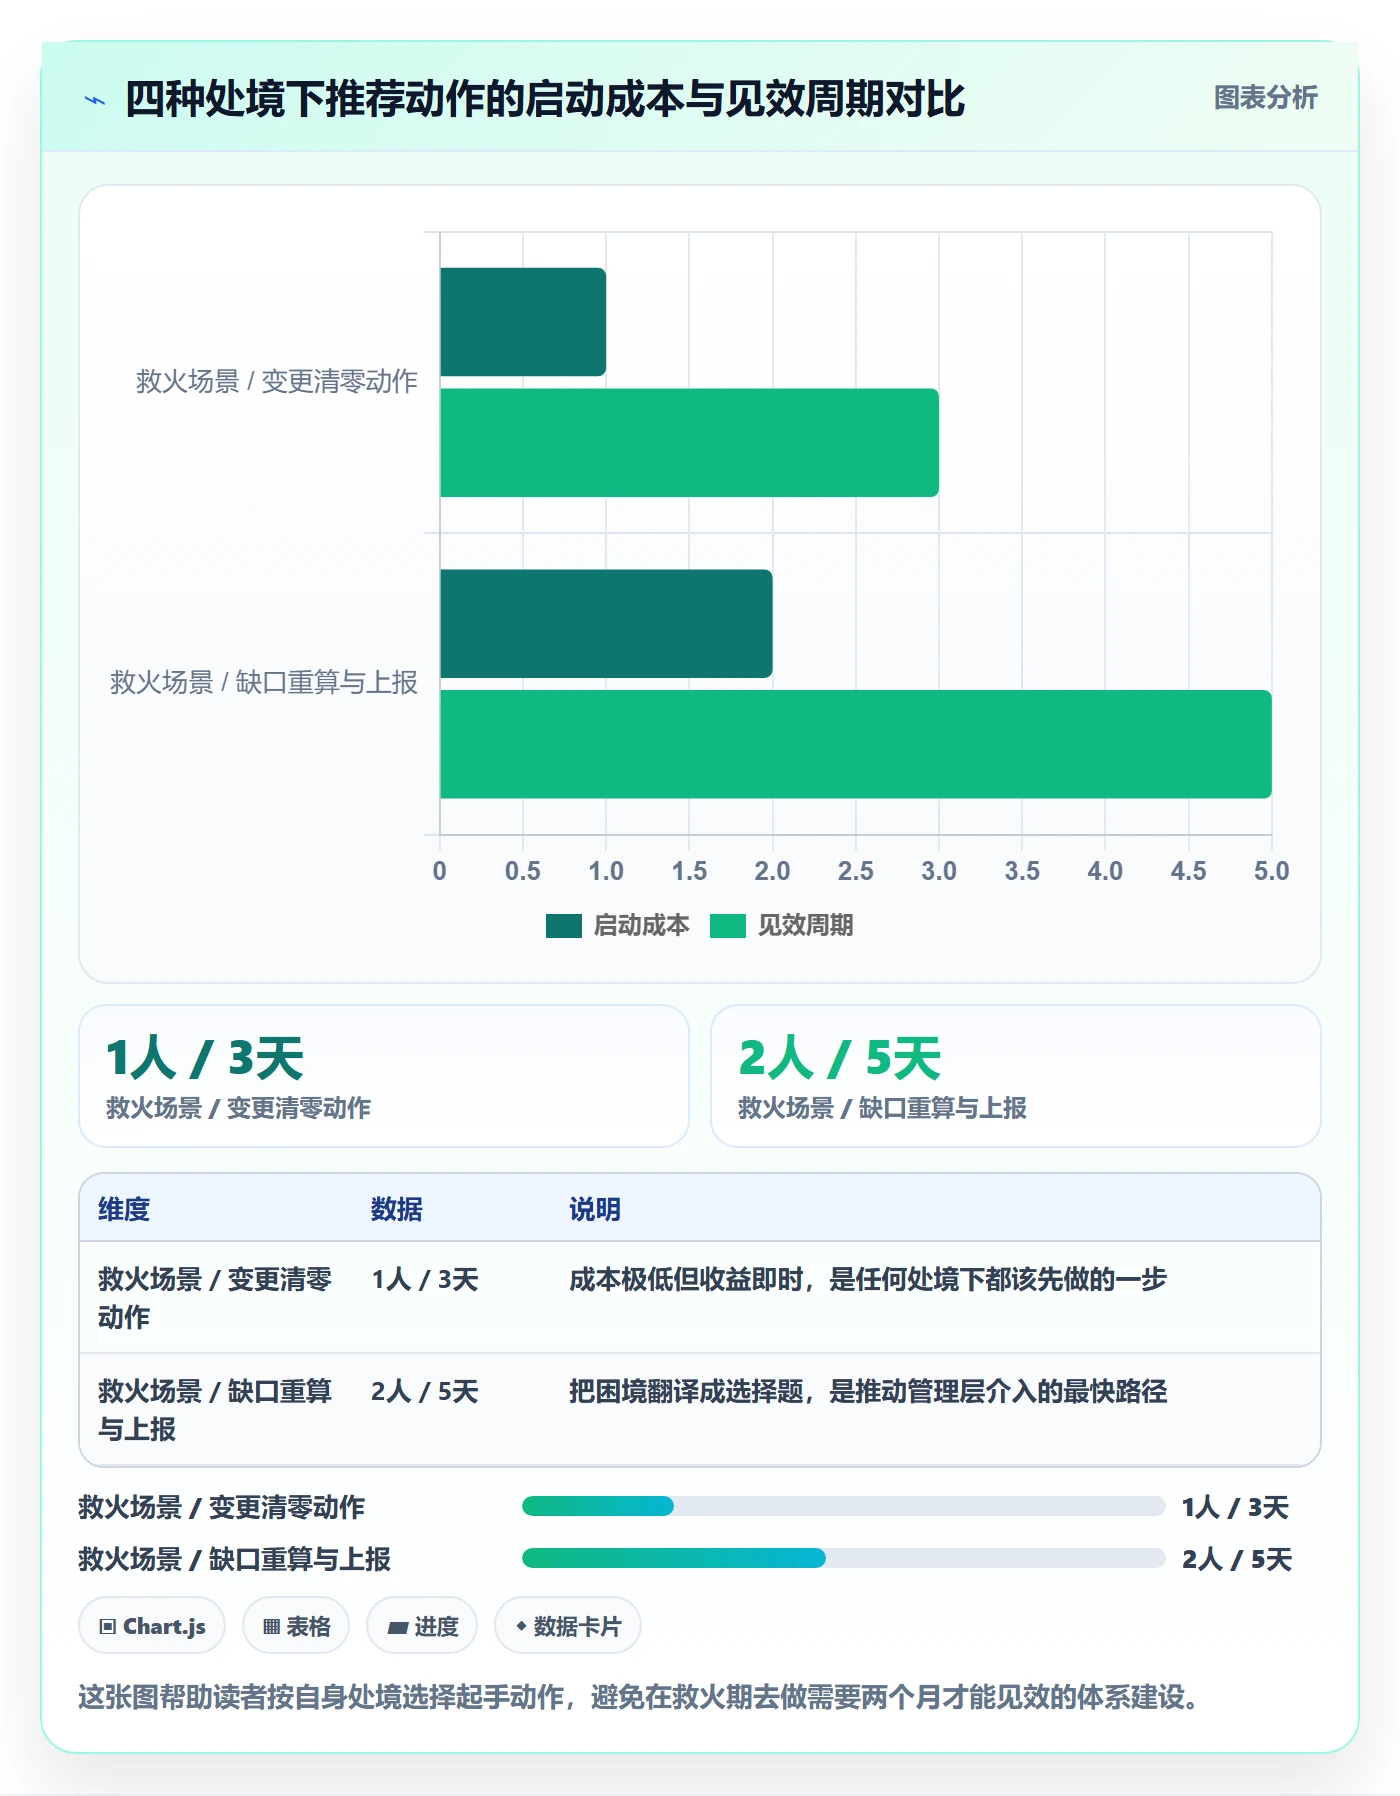Click x-axis tick label 5.0

(x=1272, y=871)
